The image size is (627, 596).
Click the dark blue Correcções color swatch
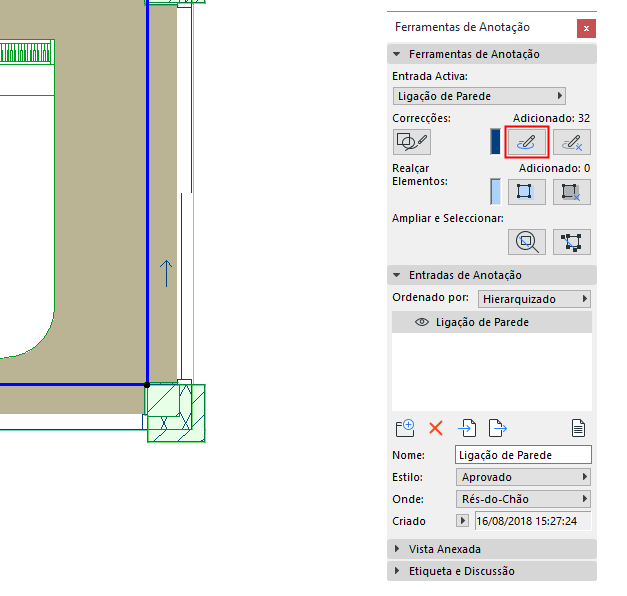495,142
